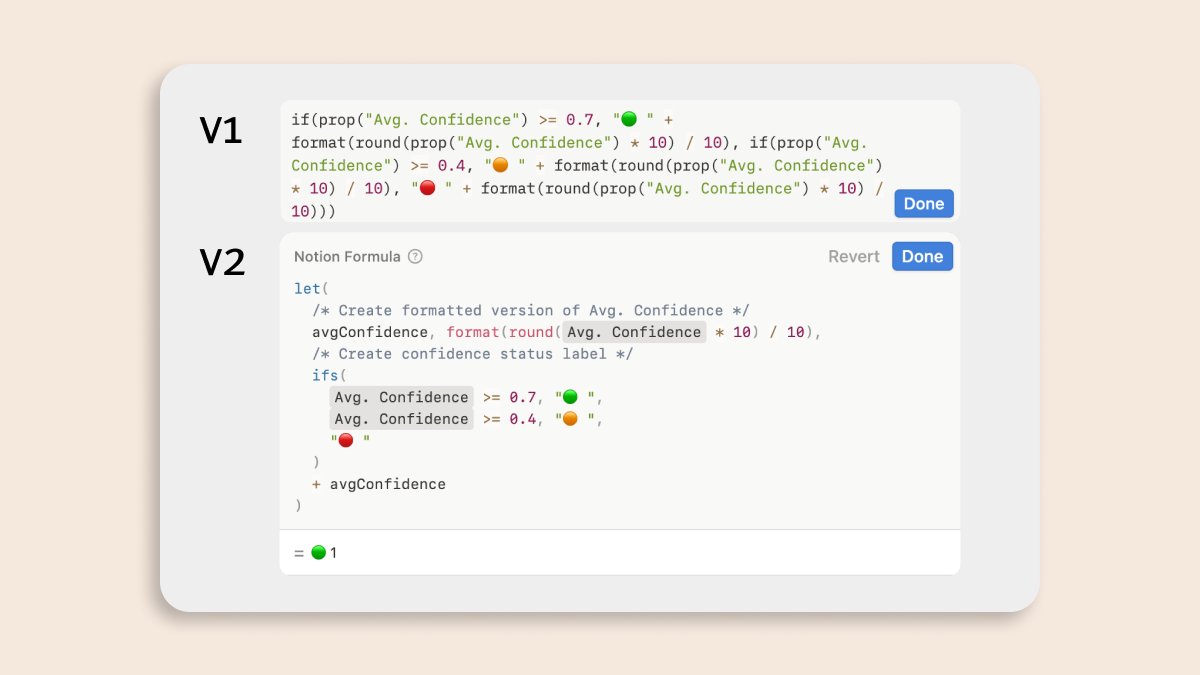
Task: Click the green circle emoji in V1 formula
Action: click(x=628, y=120)
